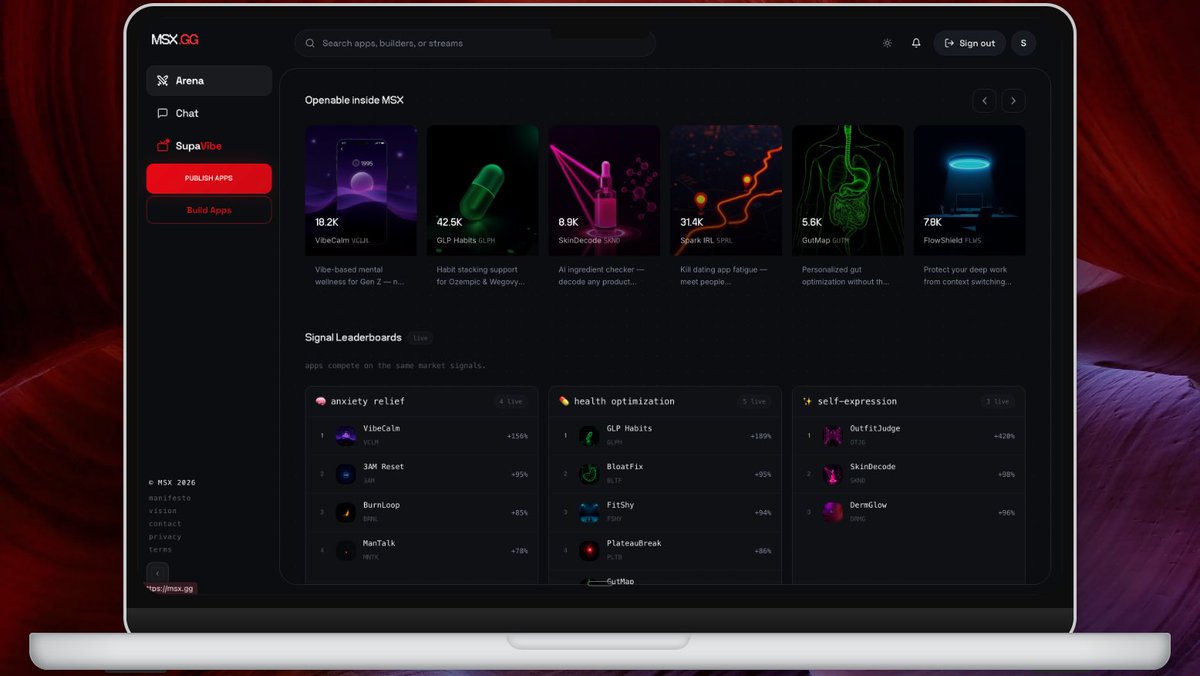
Task: Click the 3 live badge on self-expression
Action: tap(998, 401)
